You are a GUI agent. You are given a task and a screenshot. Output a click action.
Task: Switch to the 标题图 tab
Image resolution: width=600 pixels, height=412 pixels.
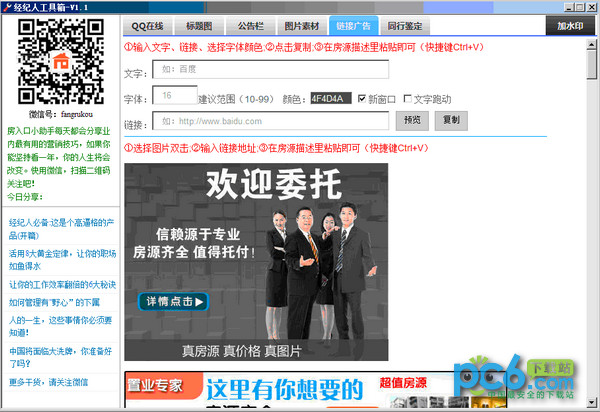(x=199, y=26)
